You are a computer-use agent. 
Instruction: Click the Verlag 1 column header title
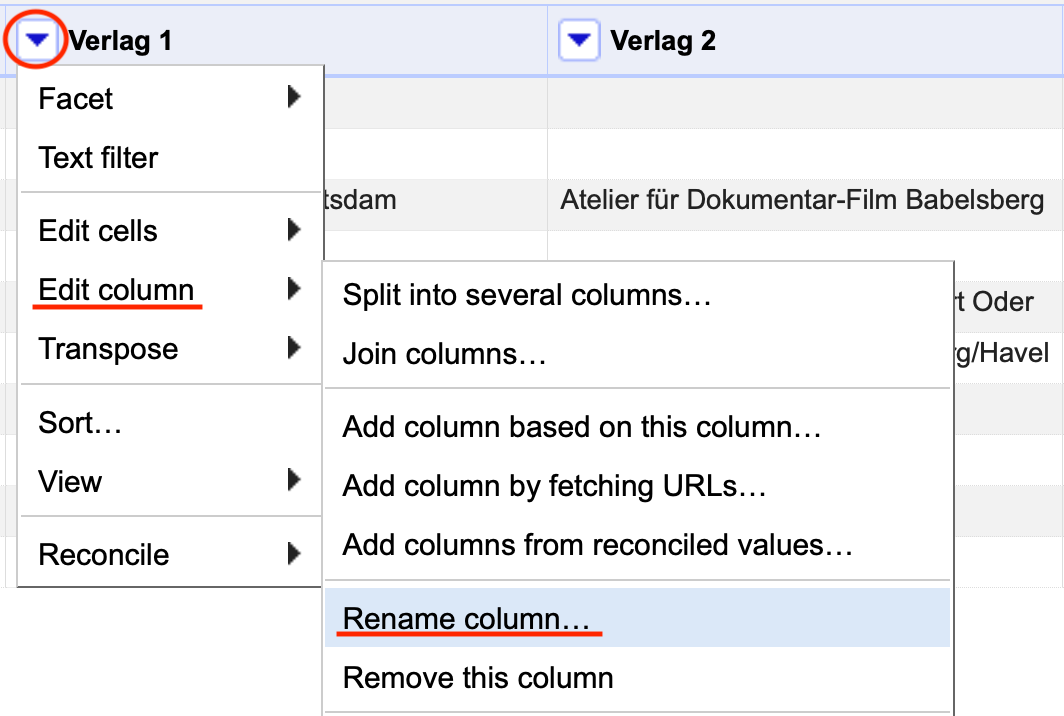click(x=120, y=41)
